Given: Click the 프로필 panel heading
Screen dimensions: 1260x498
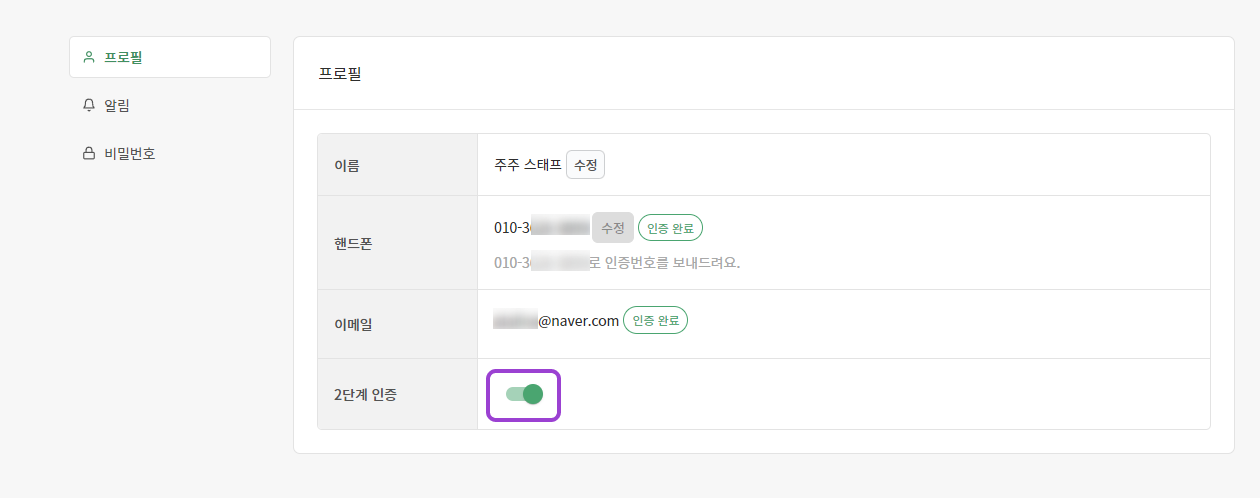Looking at the screenshot, I should click(340, 74).
